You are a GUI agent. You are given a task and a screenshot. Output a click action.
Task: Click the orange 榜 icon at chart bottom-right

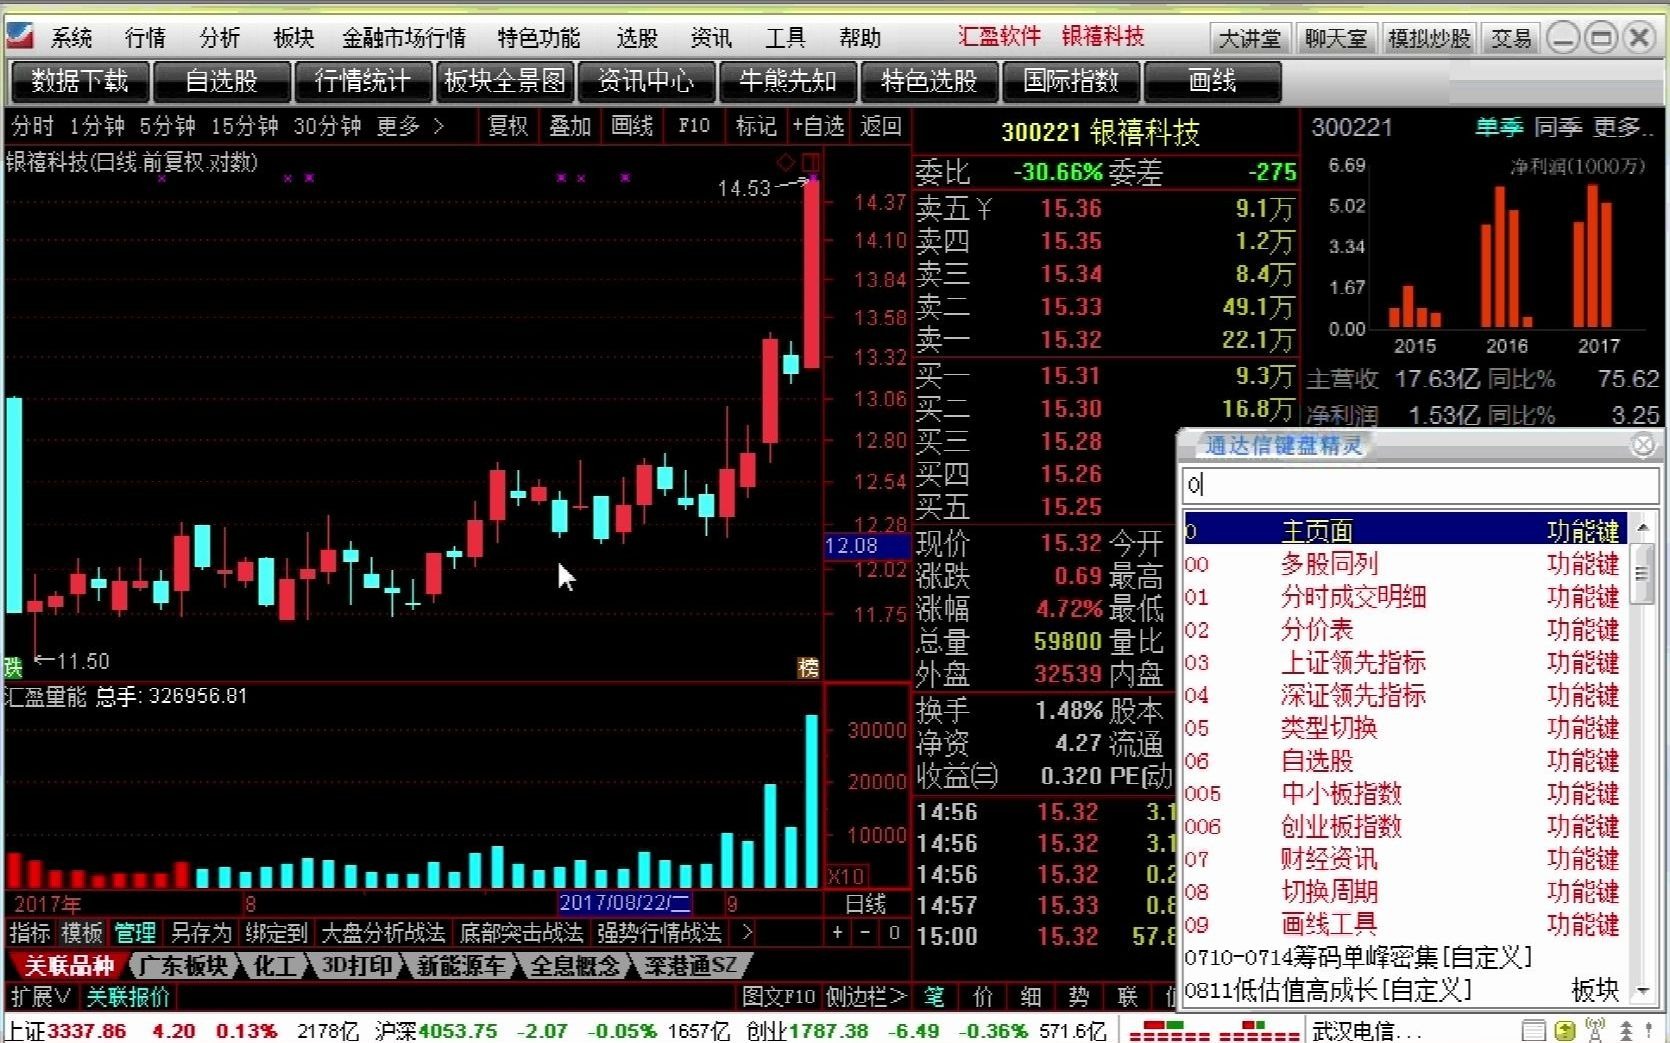click(808, 668)
